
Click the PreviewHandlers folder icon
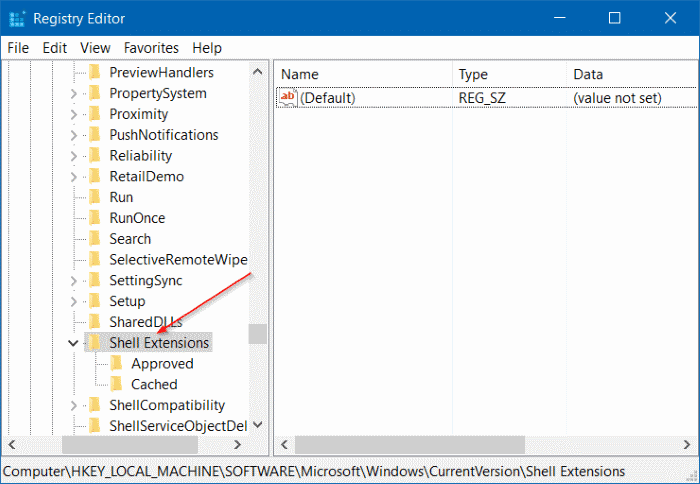(x=95, y=72)
